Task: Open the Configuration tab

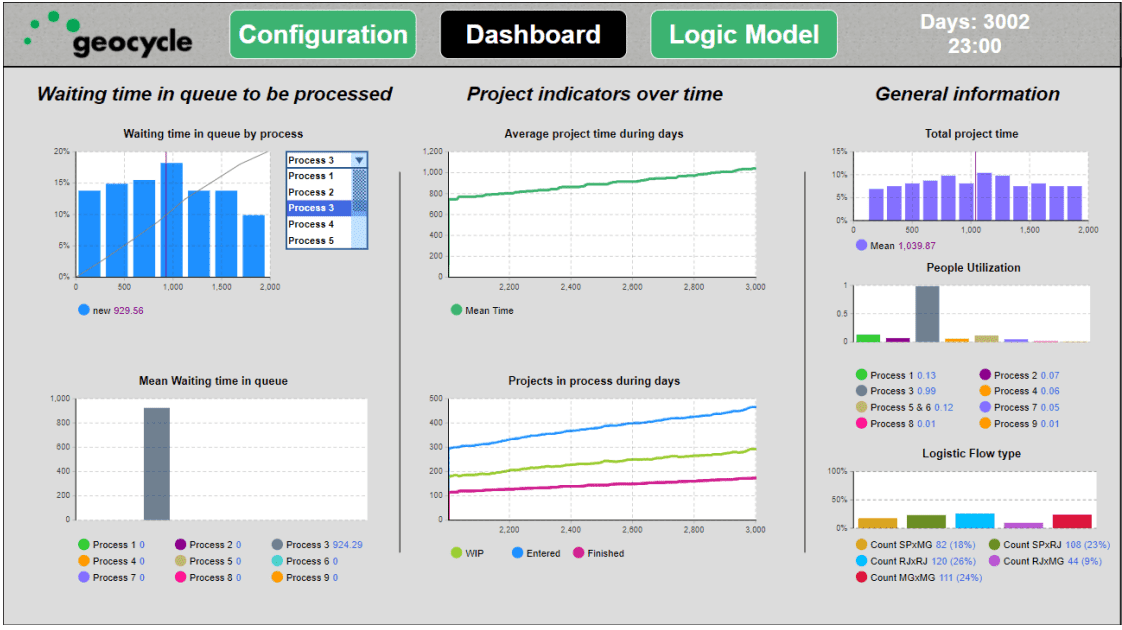Action: pos(322,35)
